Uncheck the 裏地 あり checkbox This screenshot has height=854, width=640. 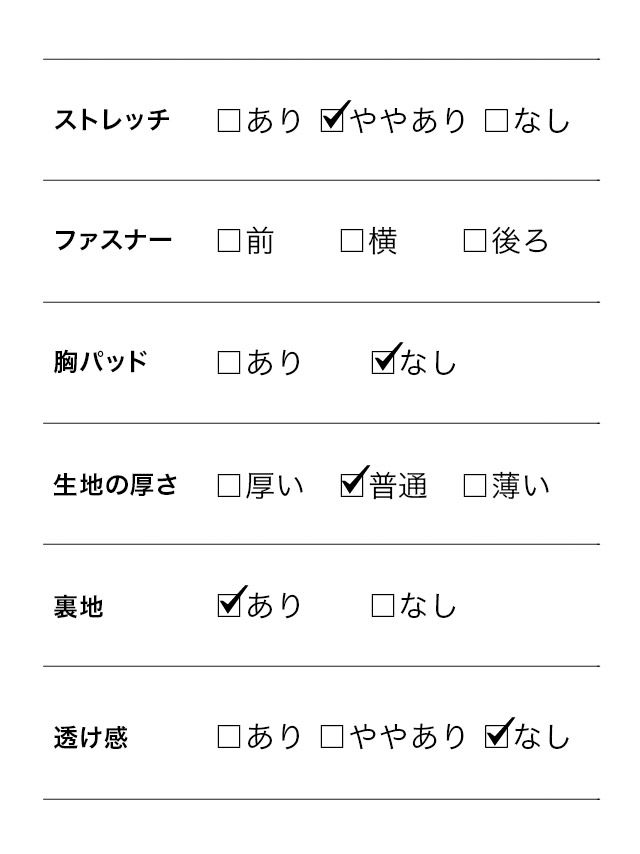click(228, 606)
